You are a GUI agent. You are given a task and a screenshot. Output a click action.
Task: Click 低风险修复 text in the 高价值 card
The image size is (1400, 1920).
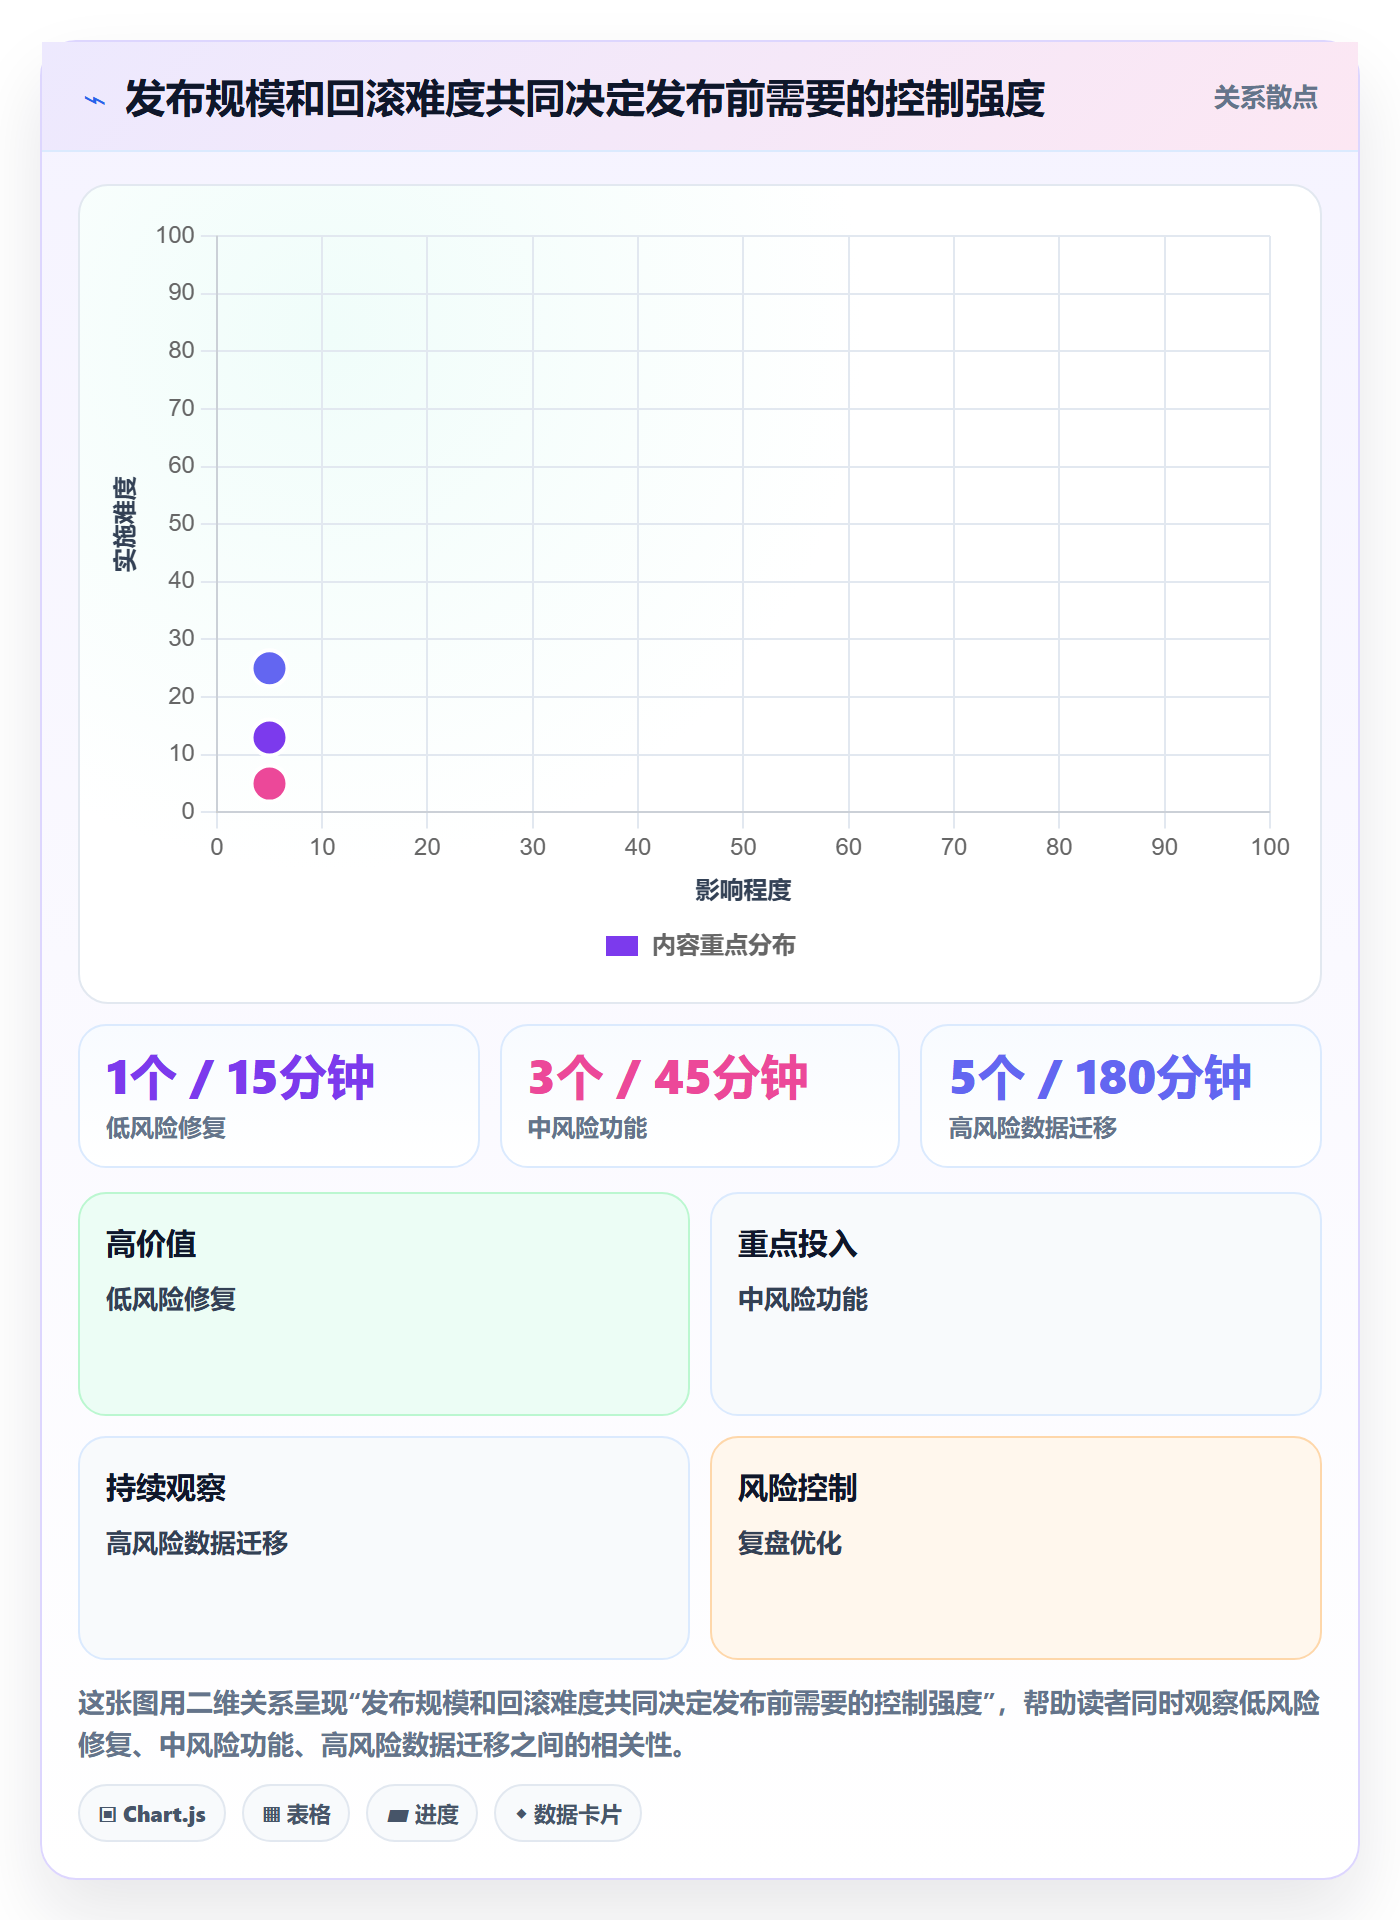[x=171, y=1299]
